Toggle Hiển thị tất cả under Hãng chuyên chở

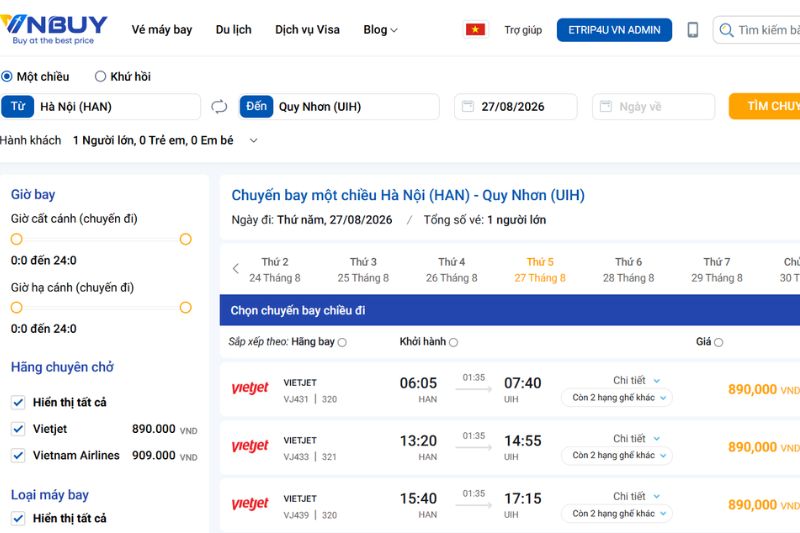coord(18,402)
